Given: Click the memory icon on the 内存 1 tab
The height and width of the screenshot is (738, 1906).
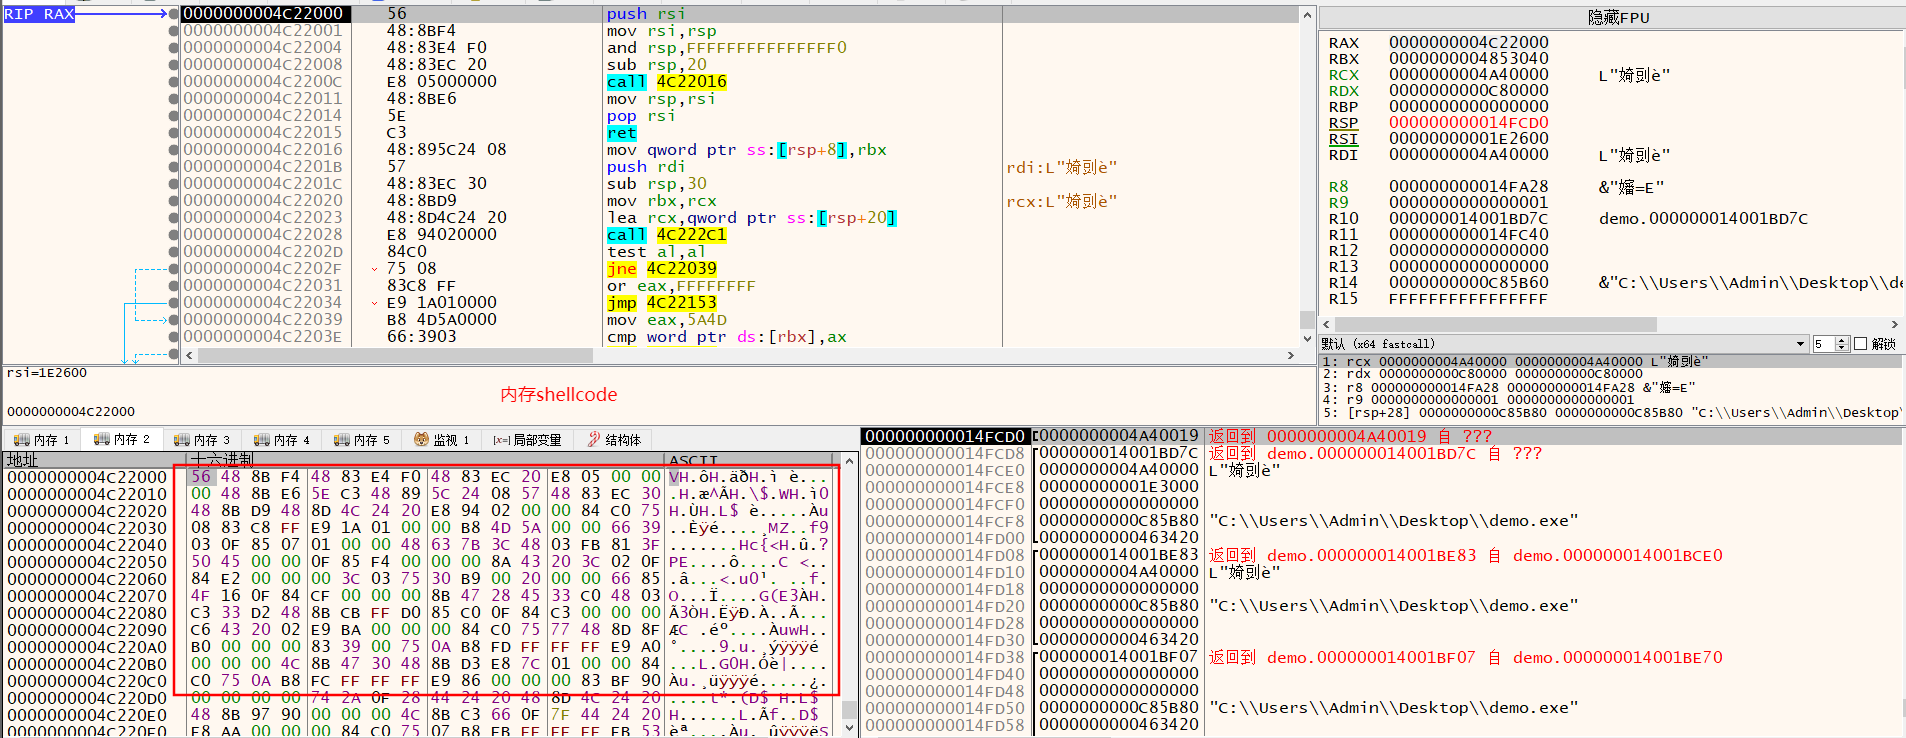Looking at the screenshot, I should (x=21, y=440).
